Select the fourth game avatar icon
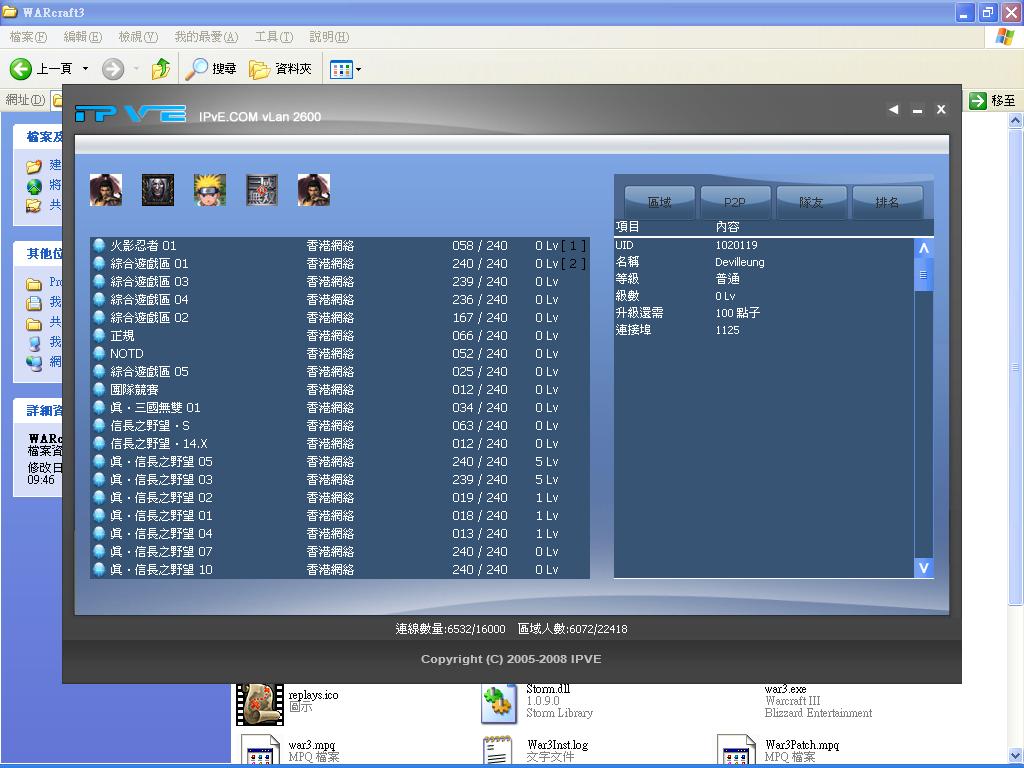 point(261,189)
